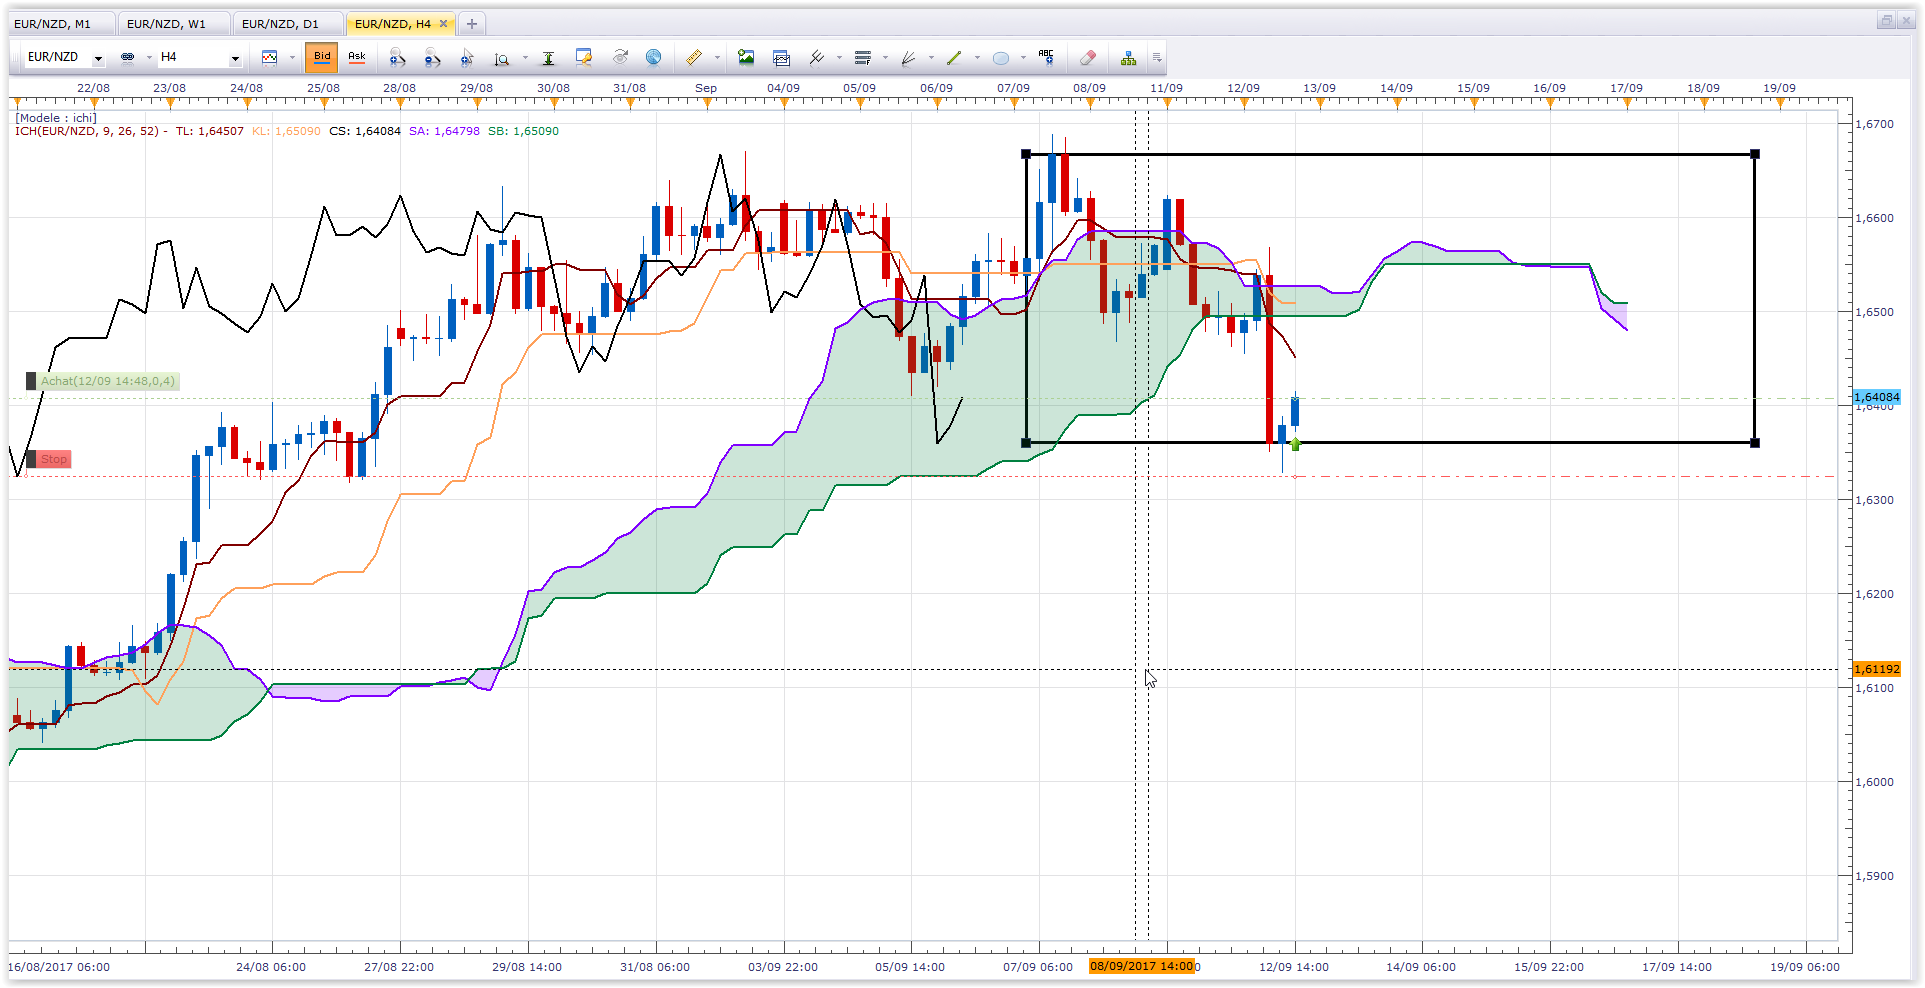
Task: Click the add image icon
Action: 746,58
